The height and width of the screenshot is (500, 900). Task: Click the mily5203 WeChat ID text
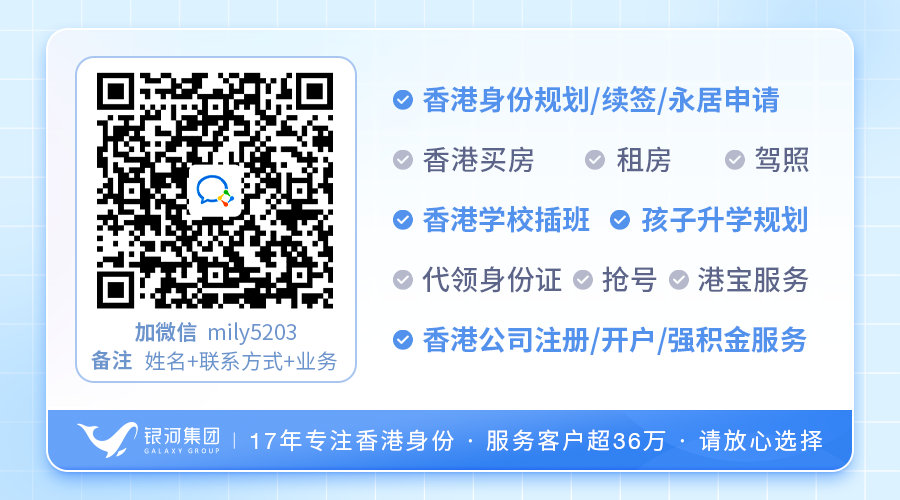pyautogui.click(x=252, y=333)
